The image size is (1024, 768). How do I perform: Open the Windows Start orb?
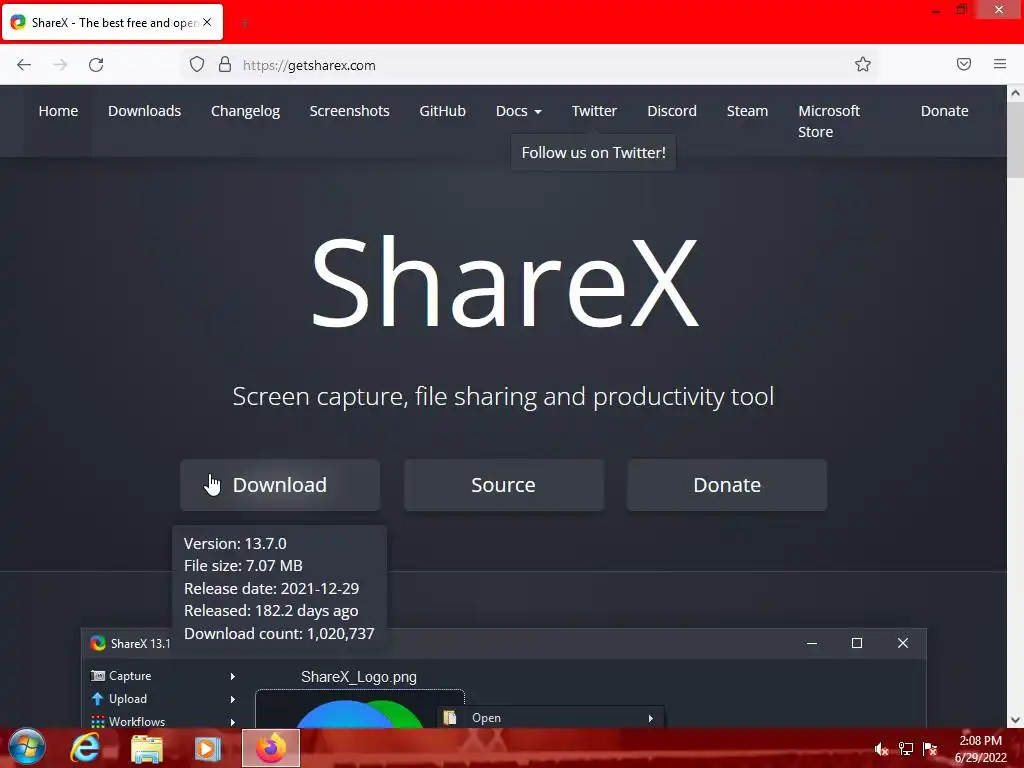(27, 748)
